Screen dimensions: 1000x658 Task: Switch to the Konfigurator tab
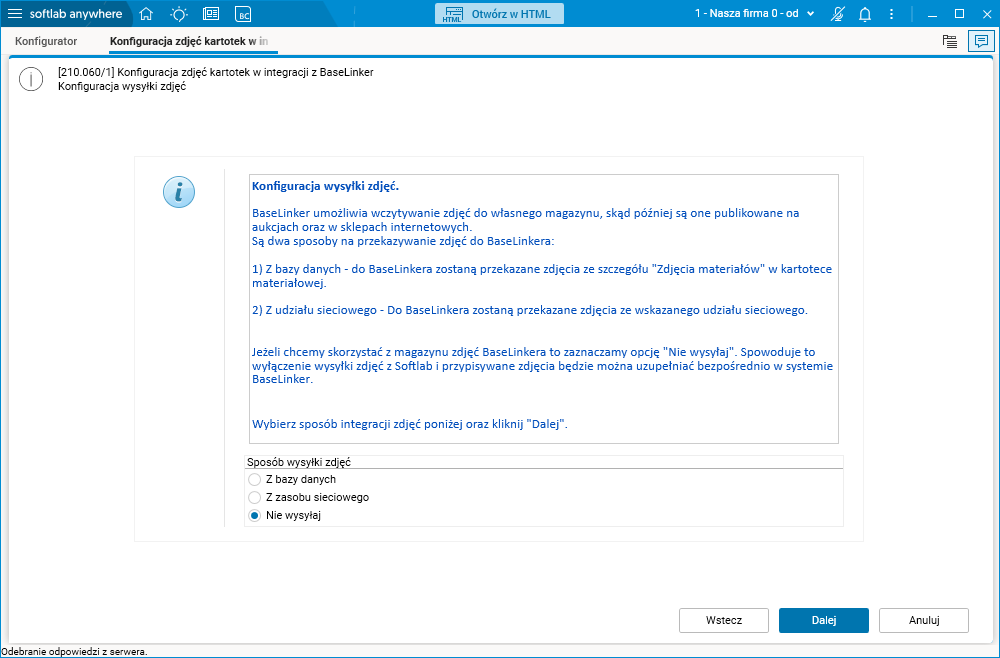click(46, 41)
